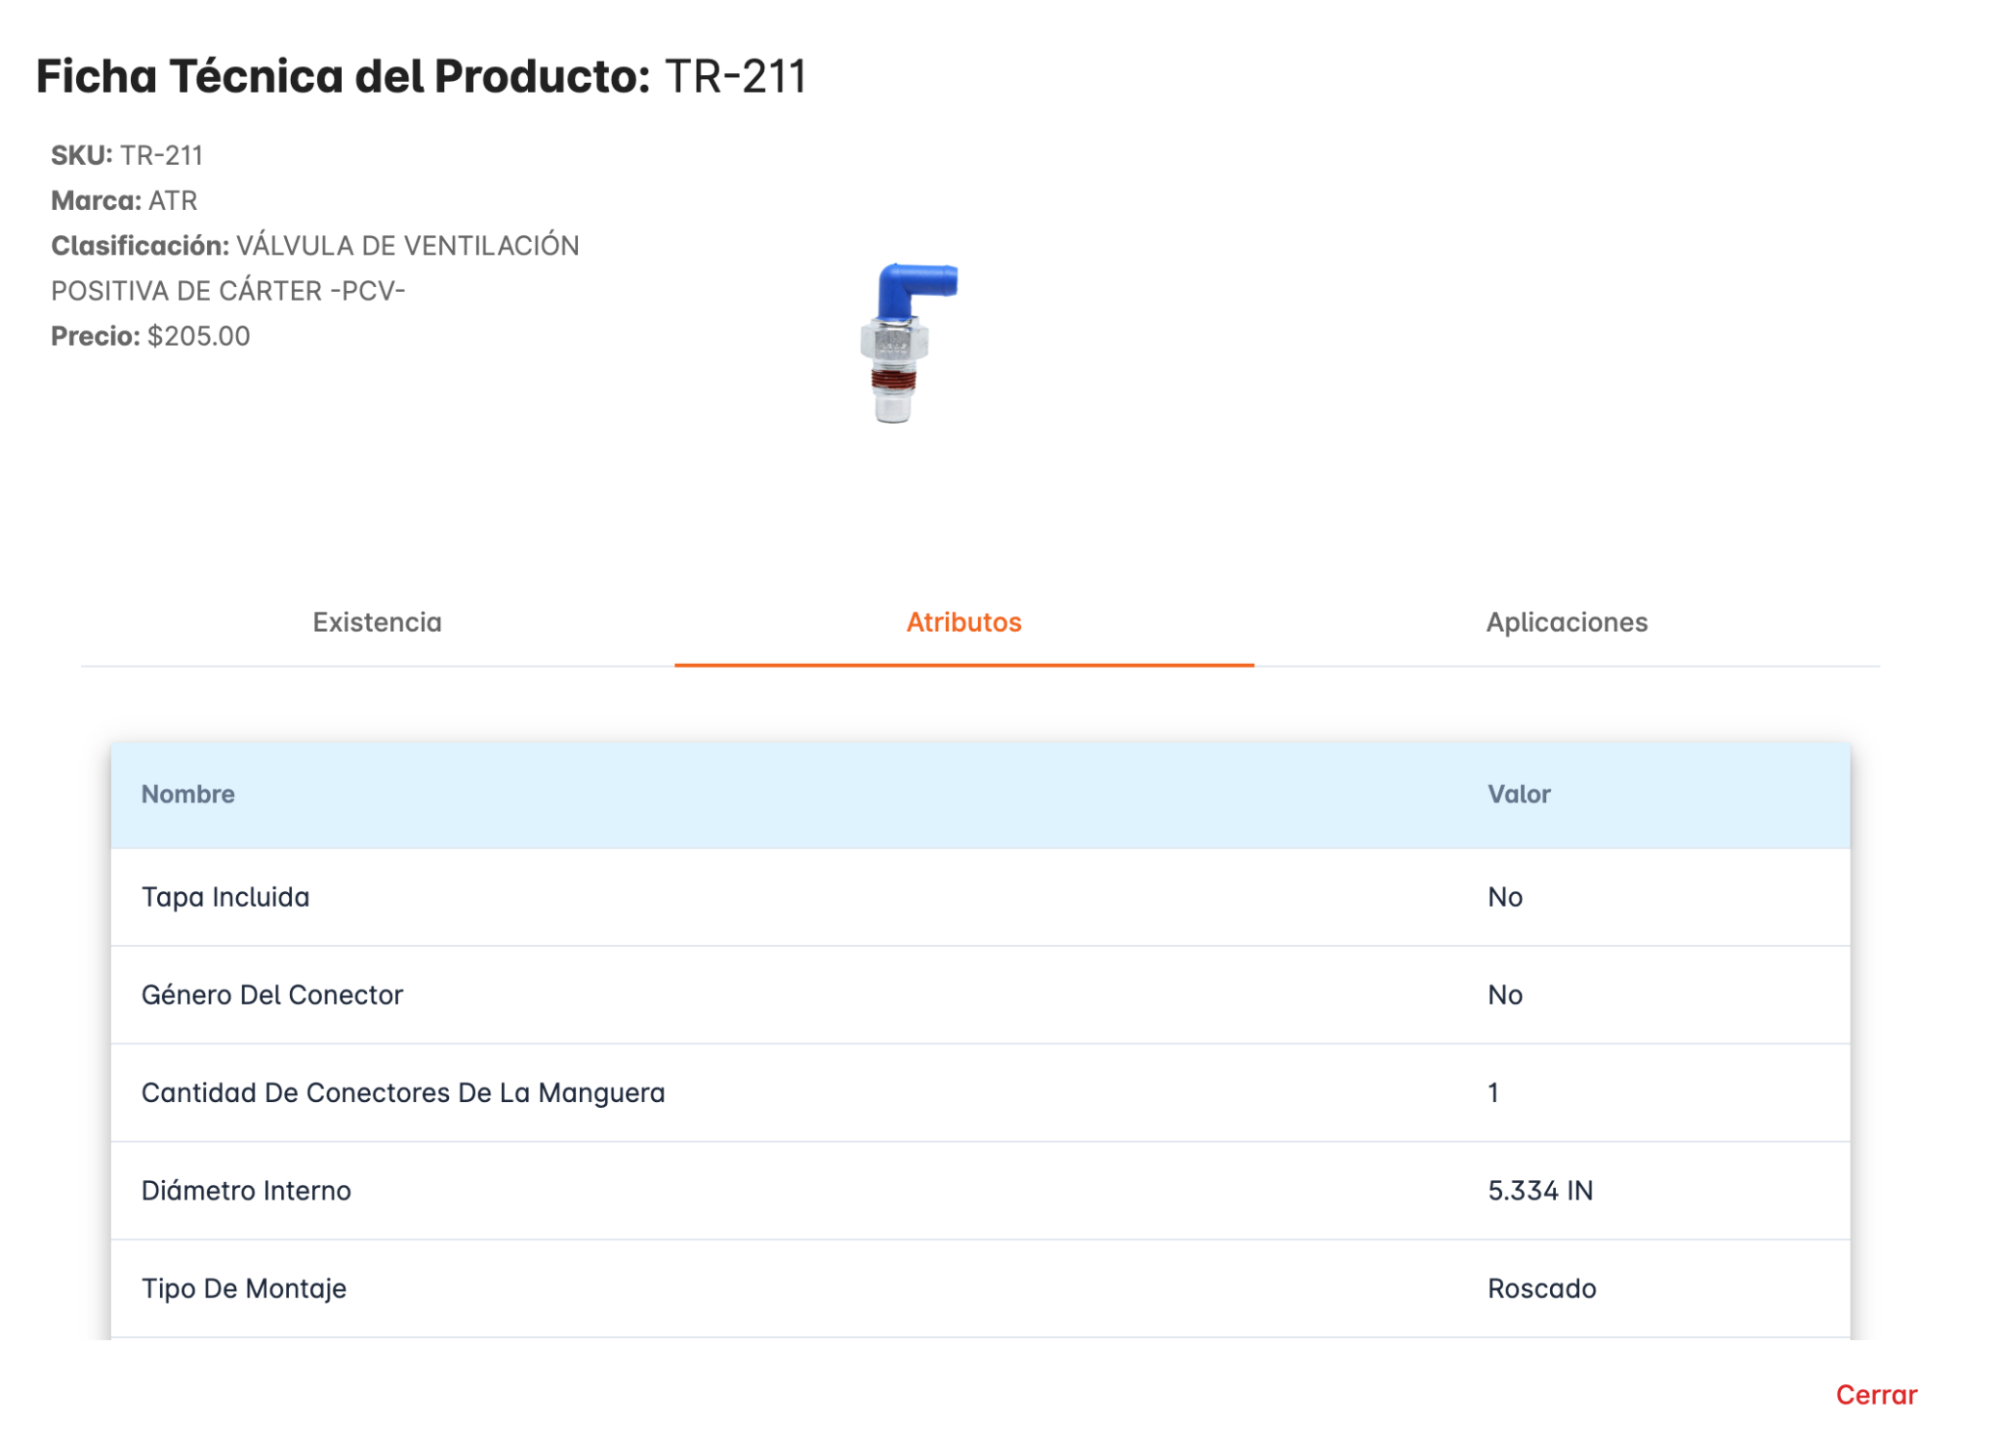Click the value 1 for connector quantity
This screenshot has width=1999, height=1452.
click(1493, 1093)
